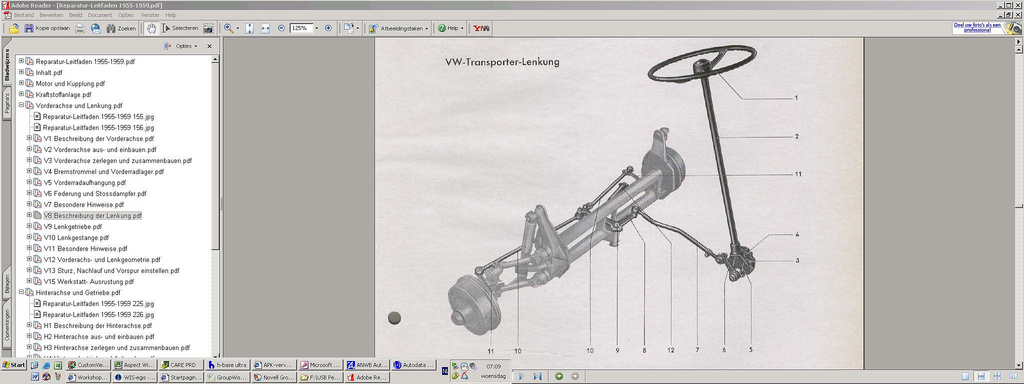Click the expand current bookmark icon

coord(168,46)
